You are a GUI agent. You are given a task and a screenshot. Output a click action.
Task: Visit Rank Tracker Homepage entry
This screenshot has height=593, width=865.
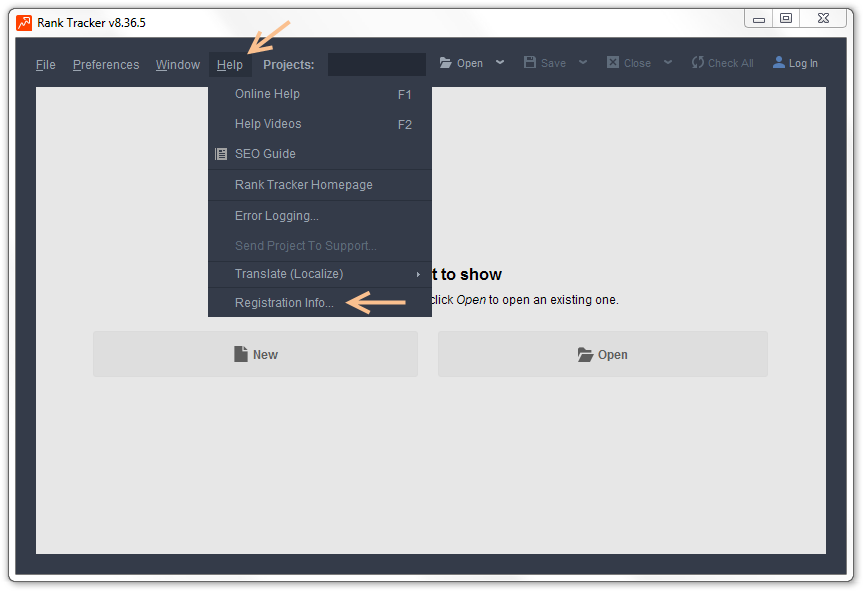pos(320,185)
